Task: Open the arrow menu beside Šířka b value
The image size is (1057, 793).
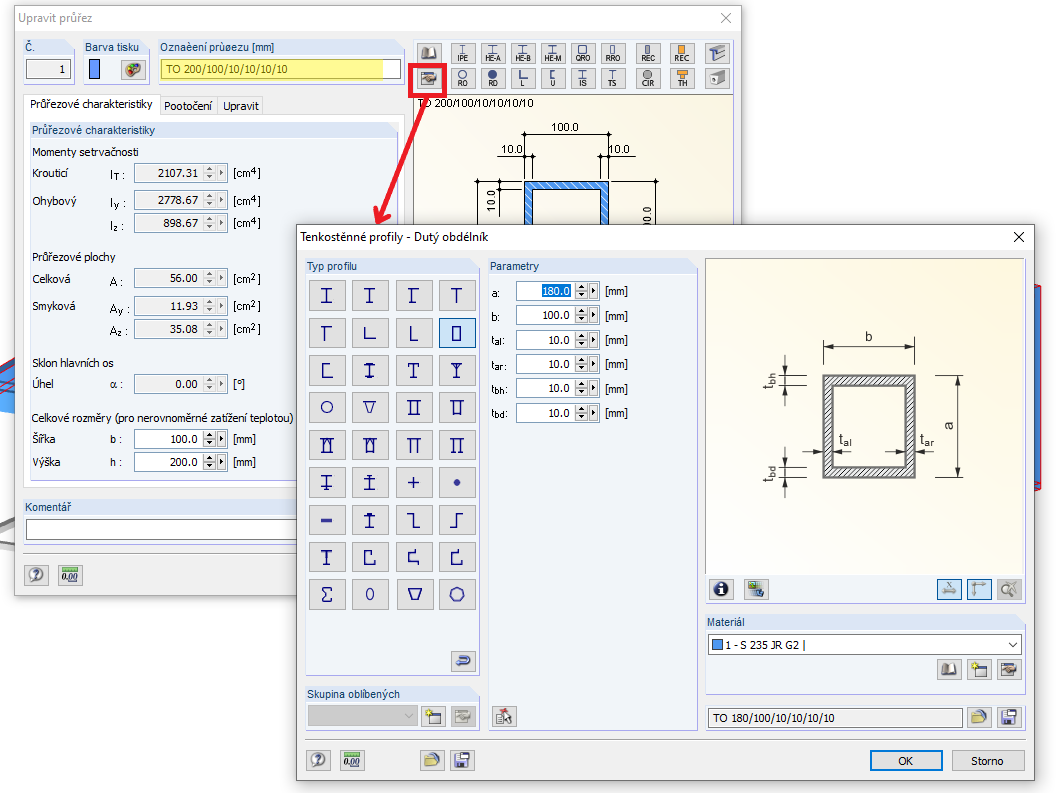Action: coord(221,439)
